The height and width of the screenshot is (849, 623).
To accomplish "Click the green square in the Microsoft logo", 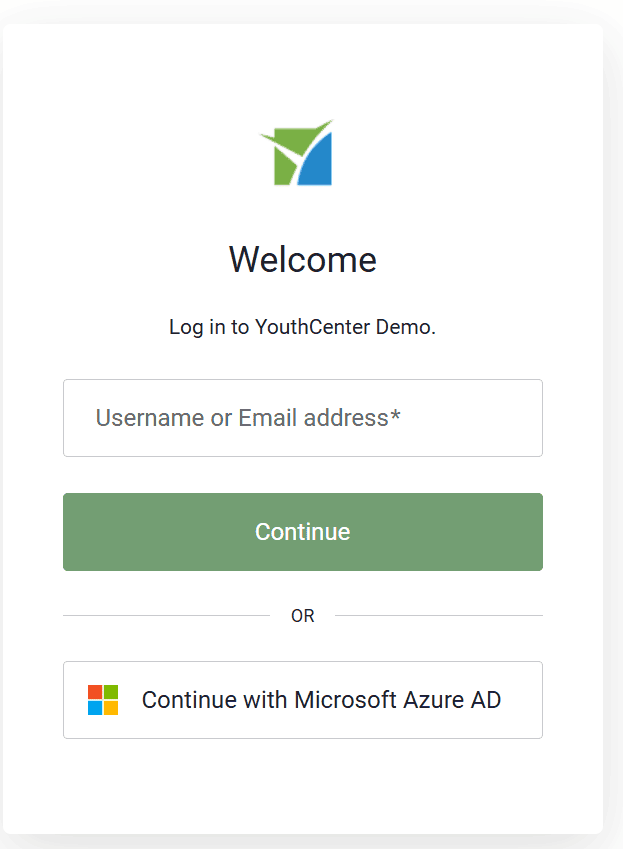I will click(x=110, y=692).
